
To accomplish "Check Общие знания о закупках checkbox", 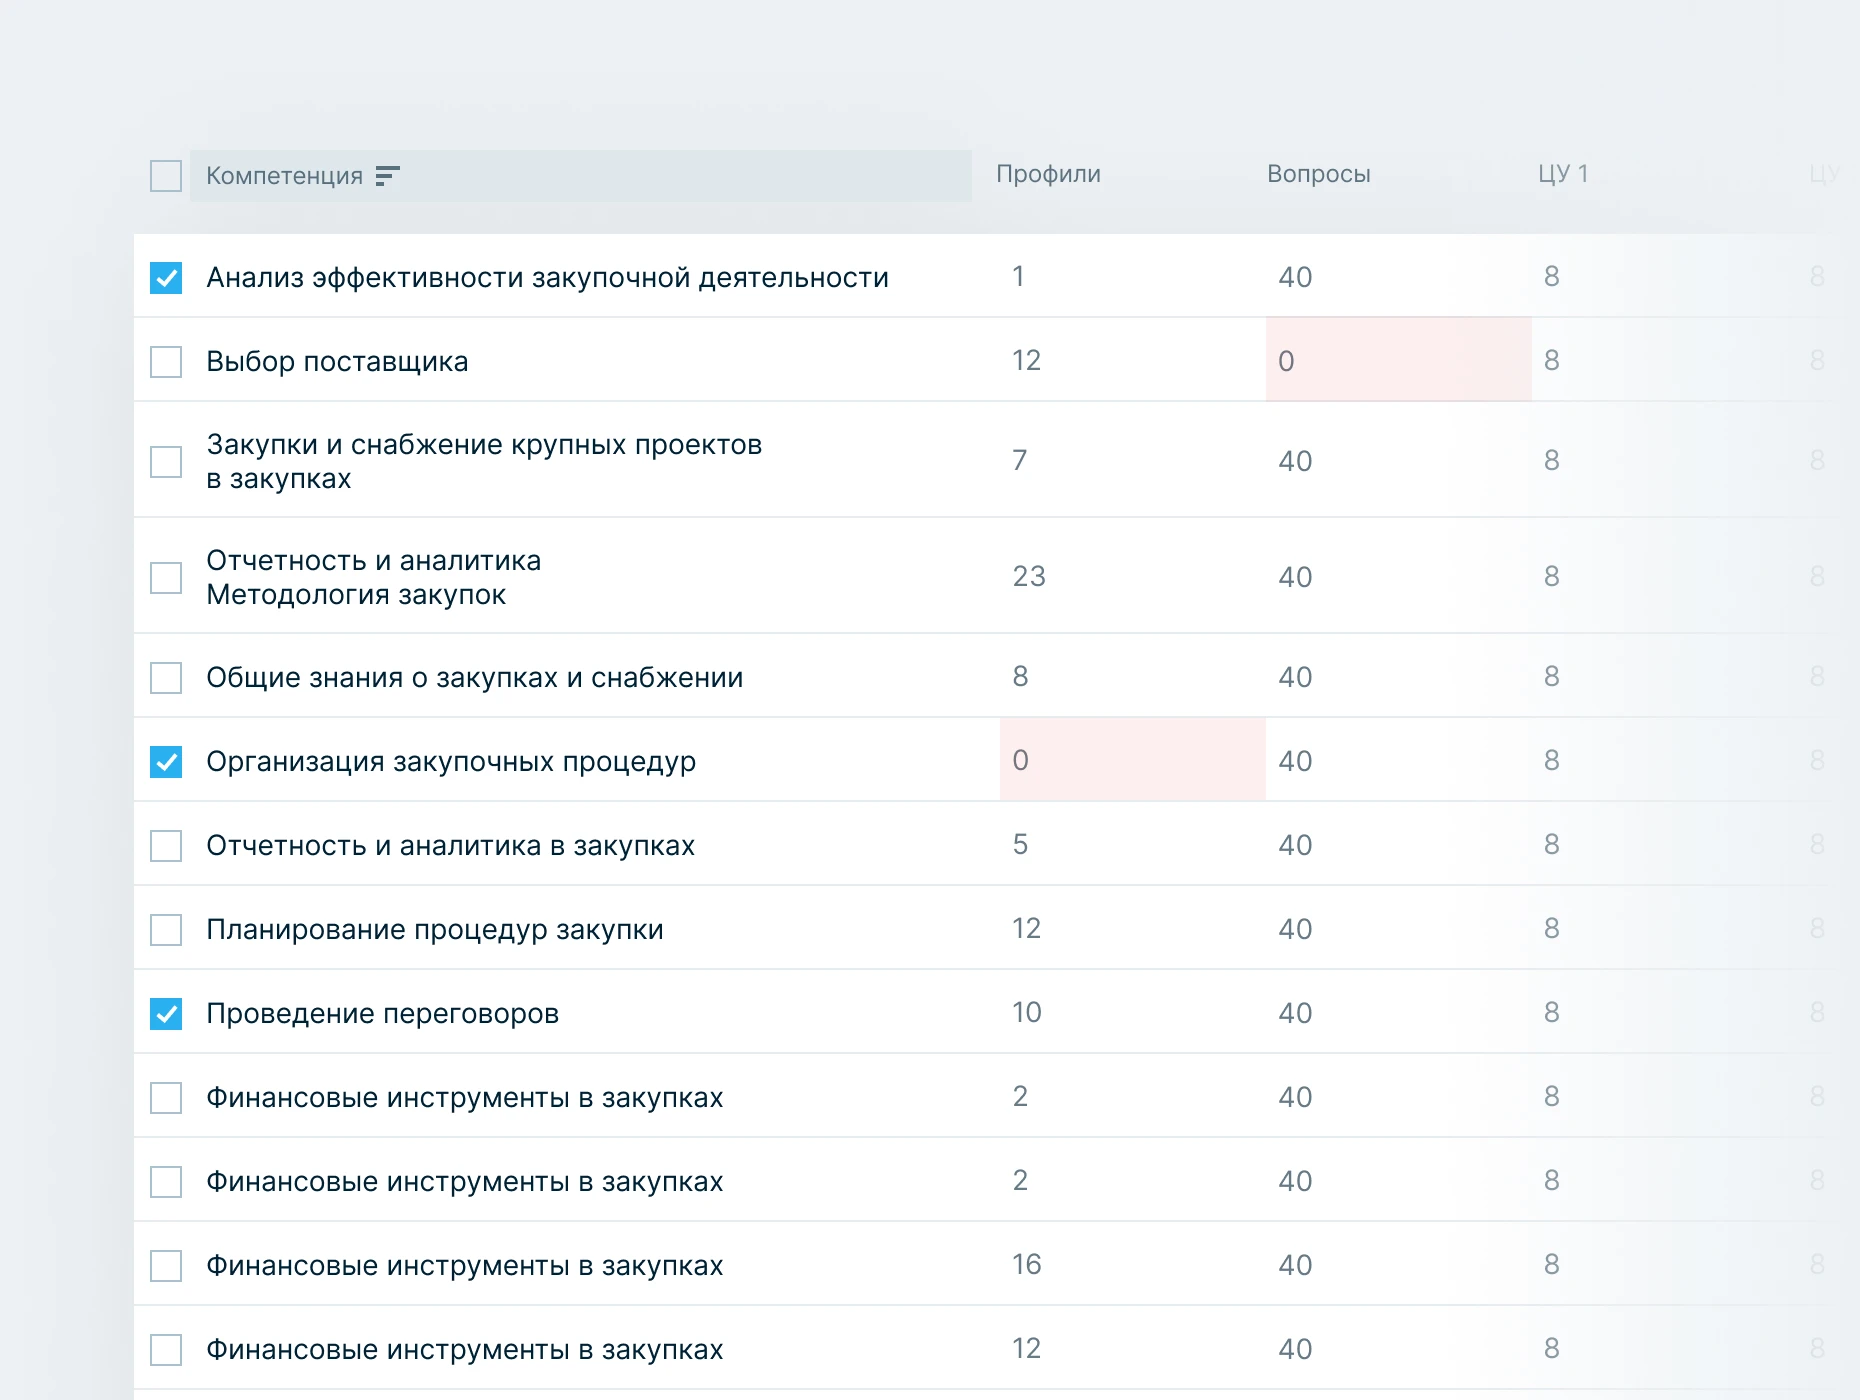I will point(166,678).
